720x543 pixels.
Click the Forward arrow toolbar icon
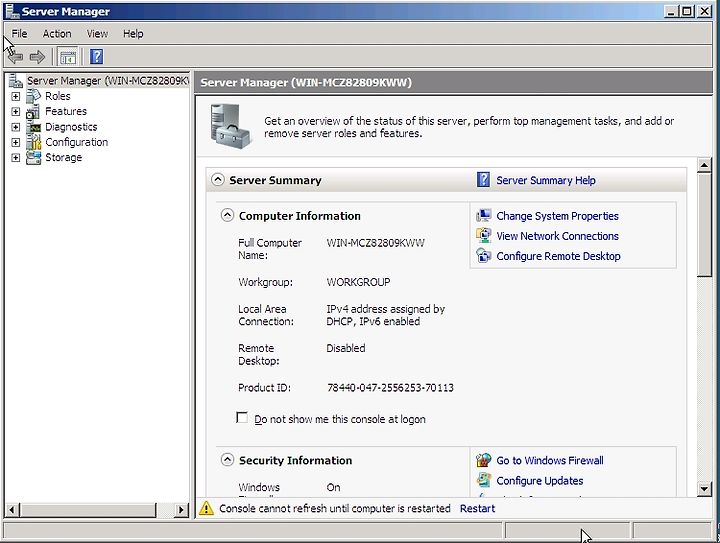37,57
